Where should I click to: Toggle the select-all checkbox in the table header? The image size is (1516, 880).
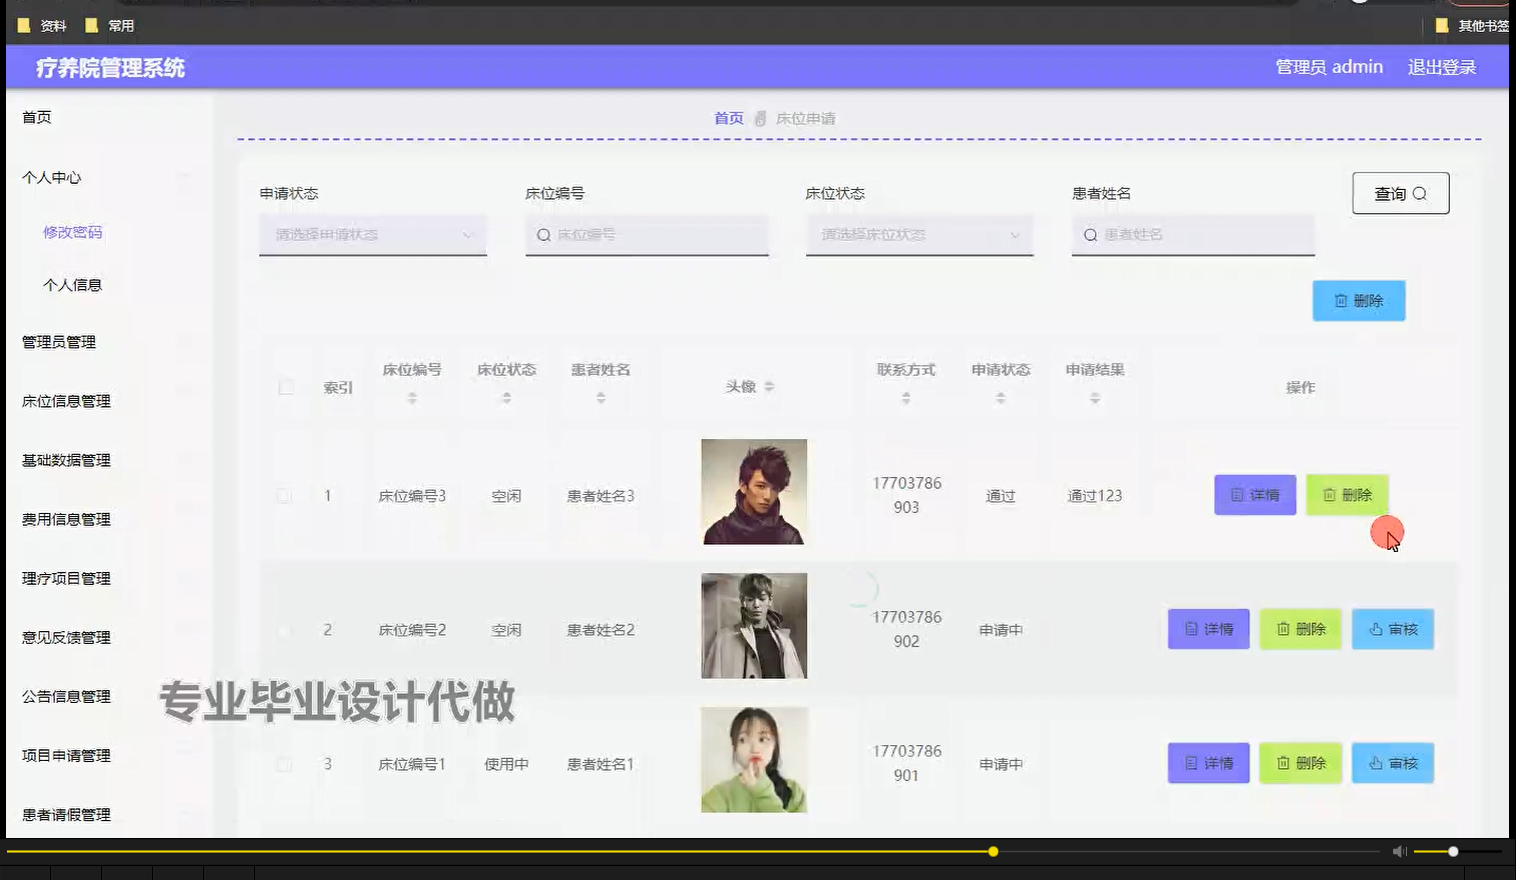pyautogui.click(x=285, y=386)
